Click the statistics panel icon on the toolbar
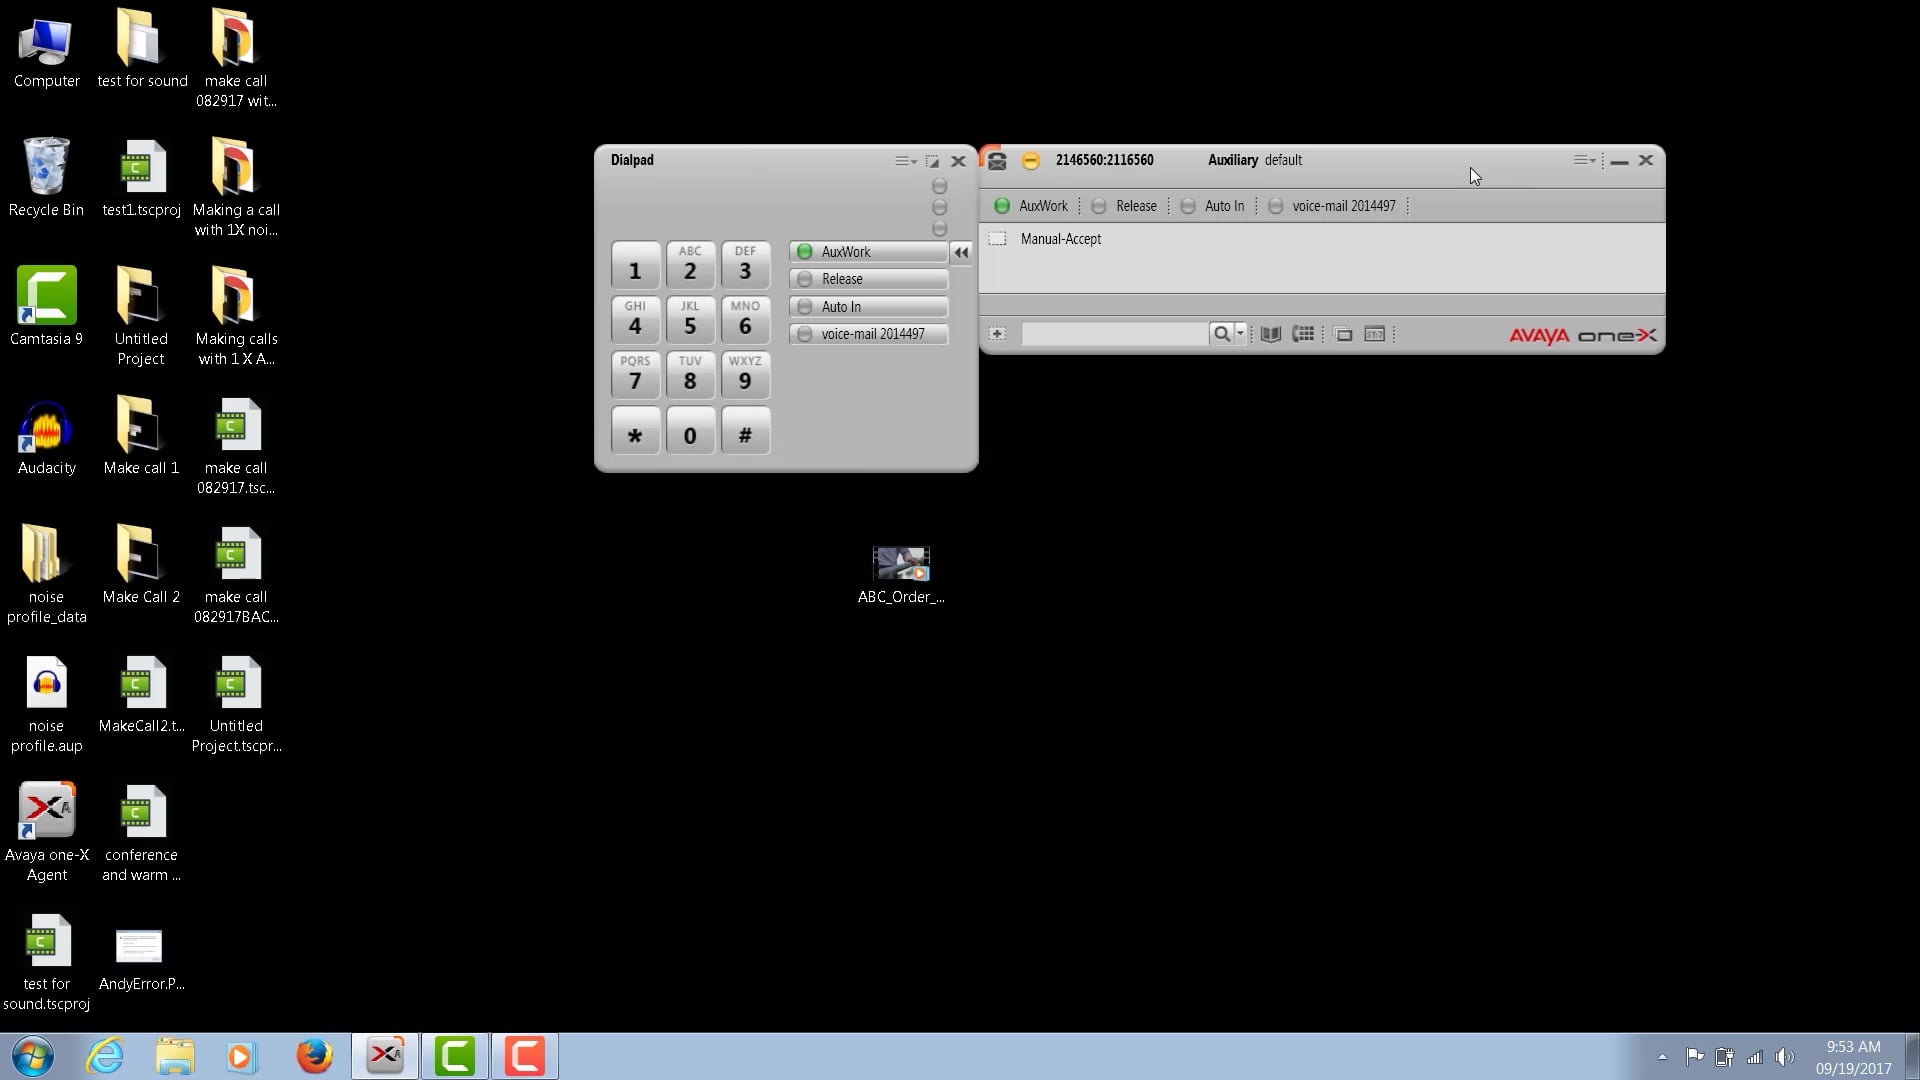1920x1080 pixels. click(1375, 334)
